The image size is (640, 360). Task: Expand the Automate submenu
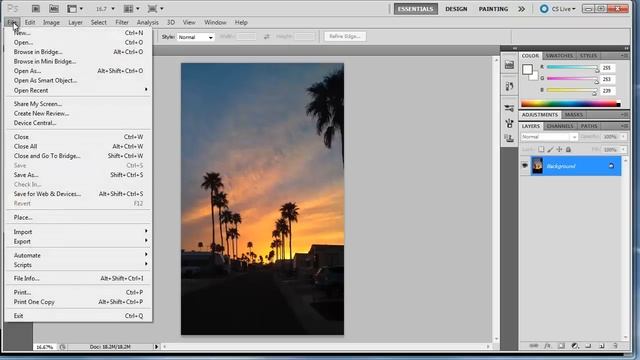[x=78, y=255]
